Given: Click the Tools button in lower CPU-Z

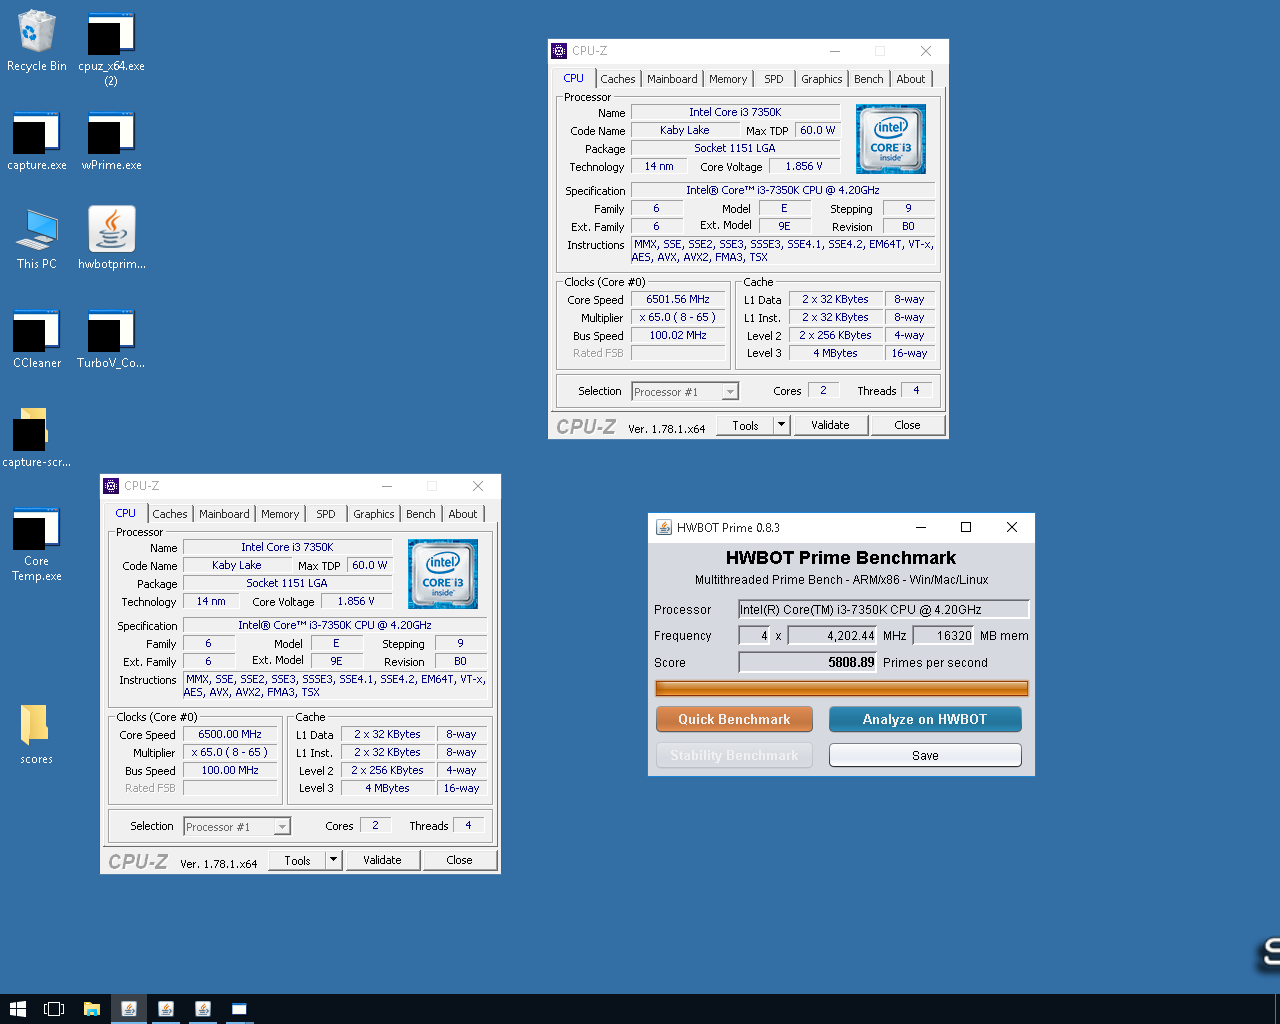Looking at the screenshot, I should 297,860.
